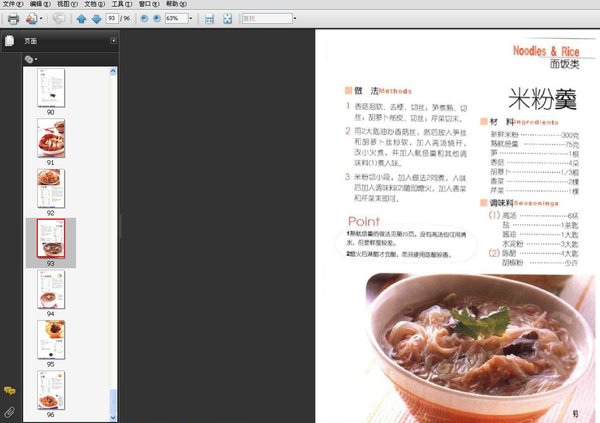
Task: Click the 米粉羹 recipe title in document
Action: pyautogui.click(x=543, y=99)
